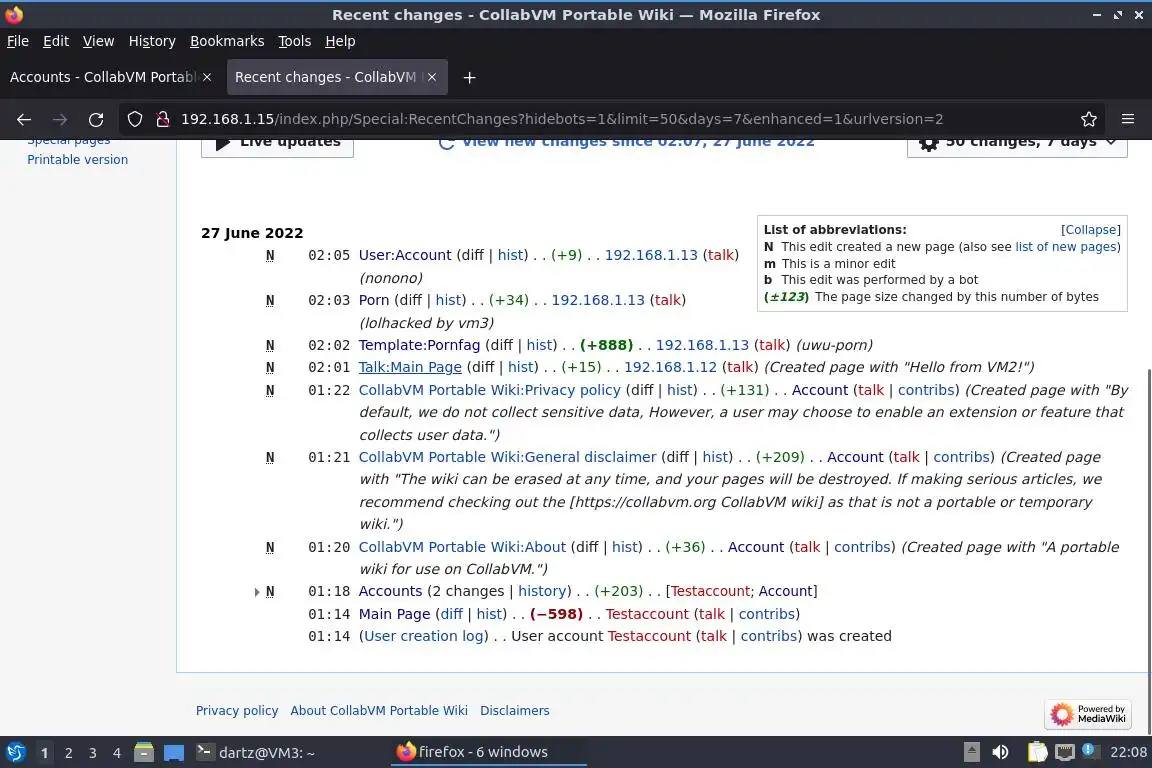The height and width of the screenshot is (768, 1152).
Task: Open the tracking protection shield icon
Action: [134, 119]
